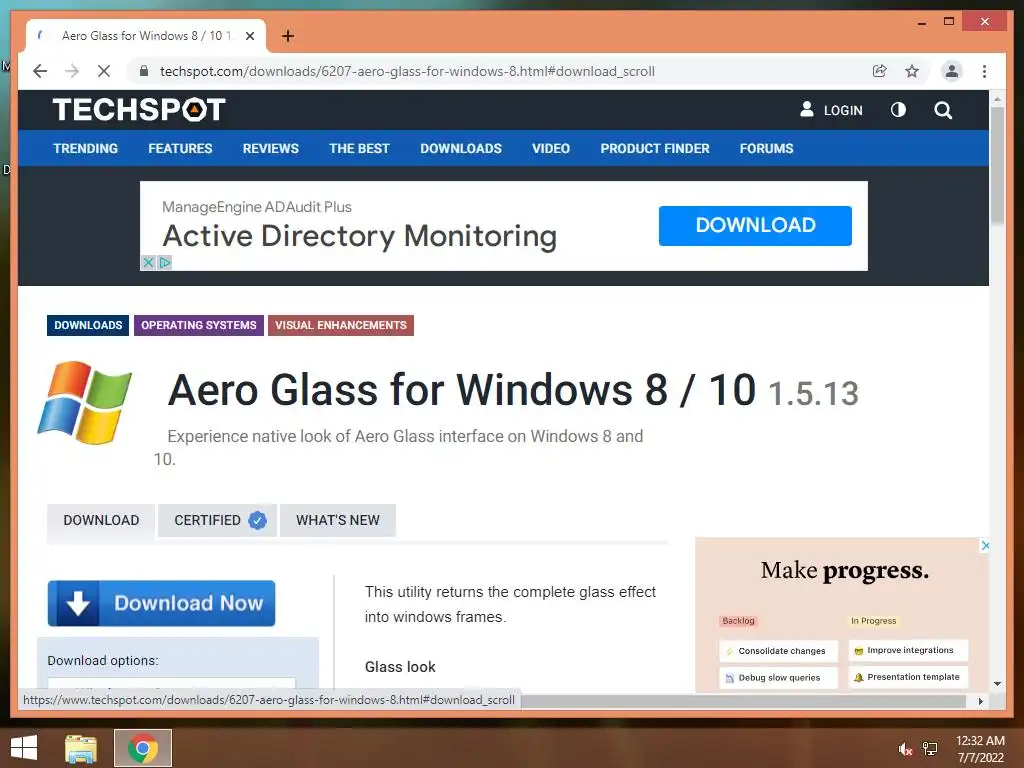
Task: Click the Chrome forward arrow
Action: pos(72,71)
